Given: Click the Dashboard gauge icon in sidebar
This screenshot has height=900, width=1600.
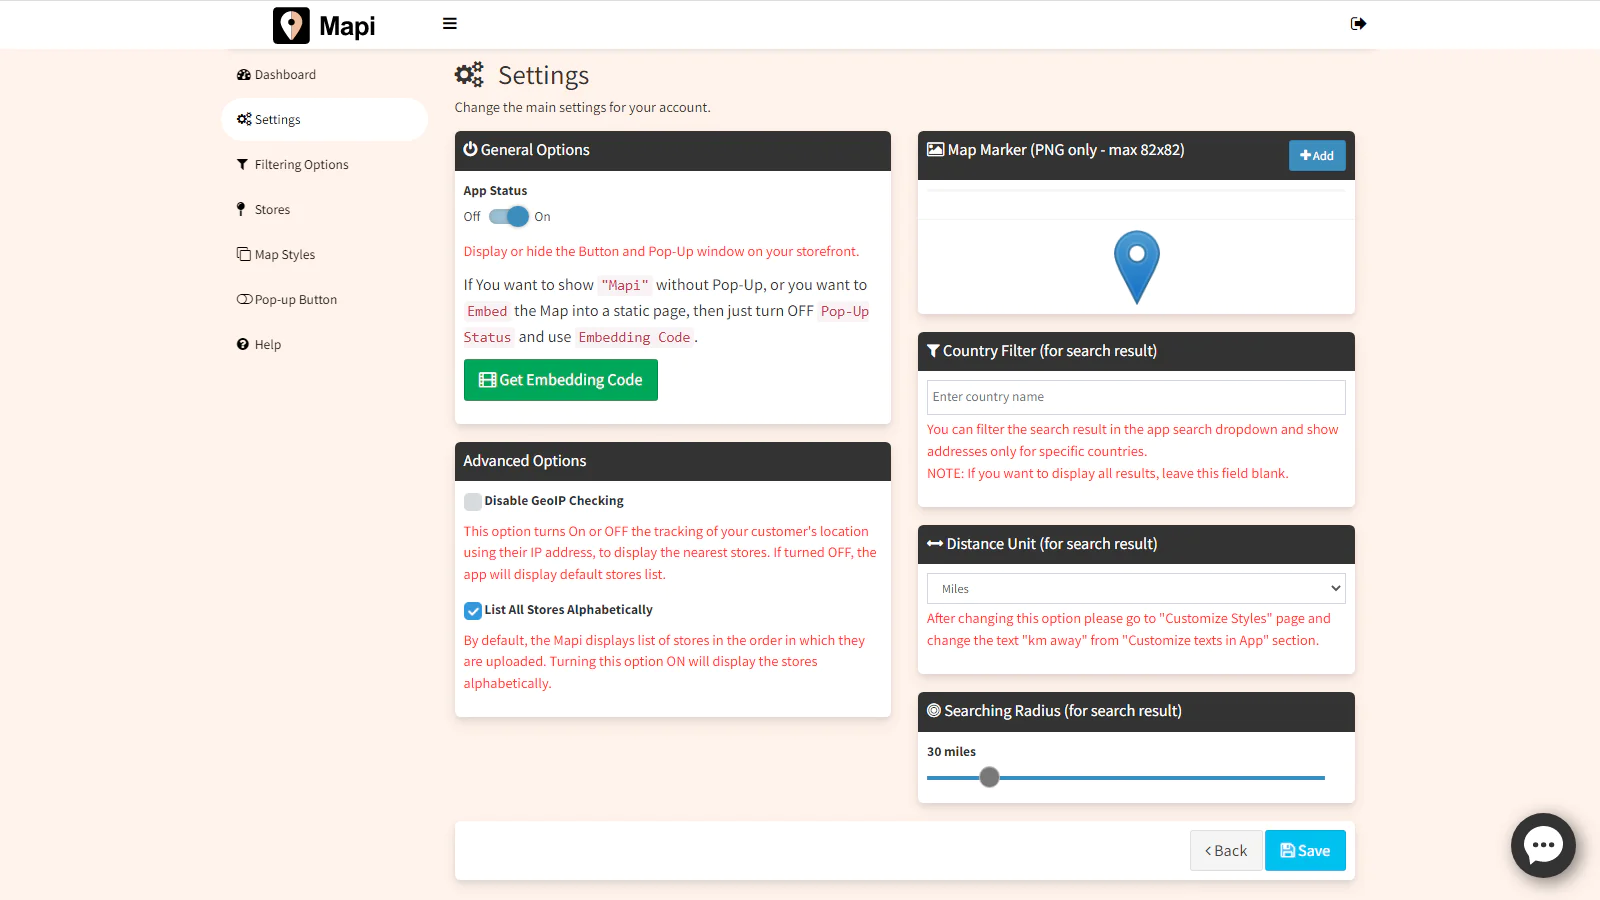Looking at the screenshot, I should pyautogui.click(x=243, y=75).
